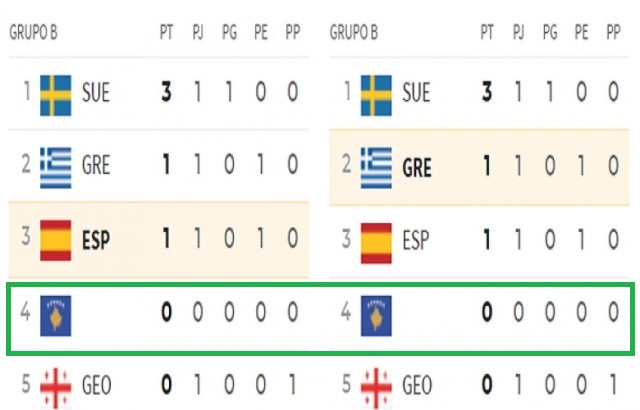Select GEO team name in right table
The image size is (640, 410).
point(416,386)
